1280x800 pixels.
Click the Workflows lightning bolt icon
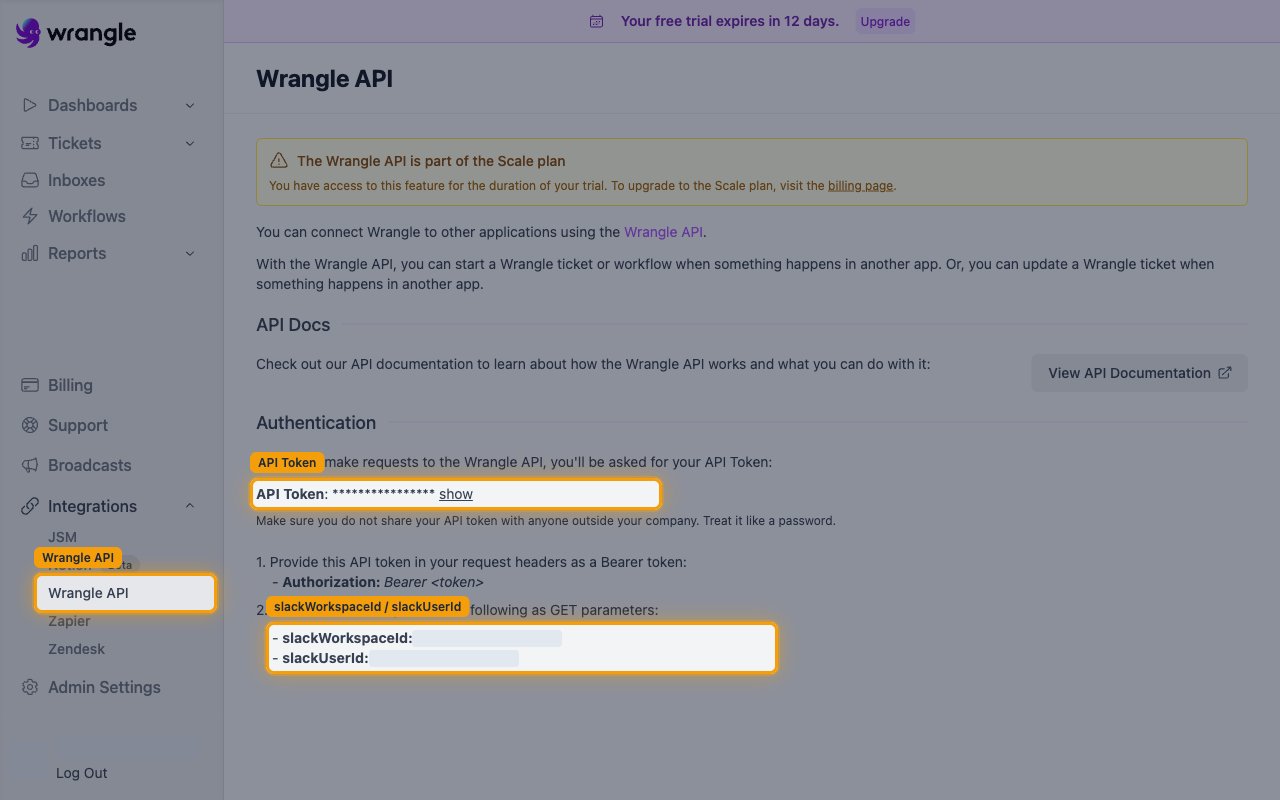click(x=30, y=216)
